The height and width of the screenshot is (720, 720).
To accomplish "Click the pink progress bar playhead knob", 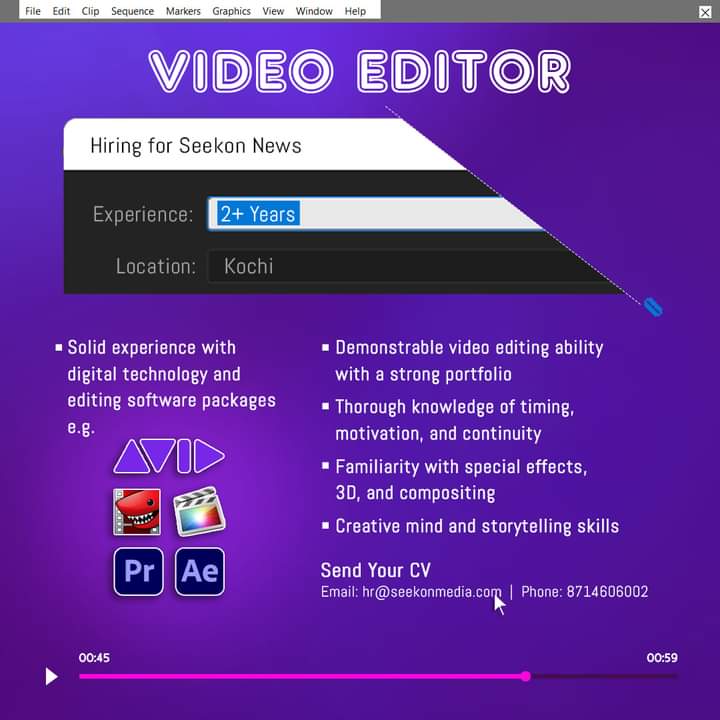I will coord(526,677).
